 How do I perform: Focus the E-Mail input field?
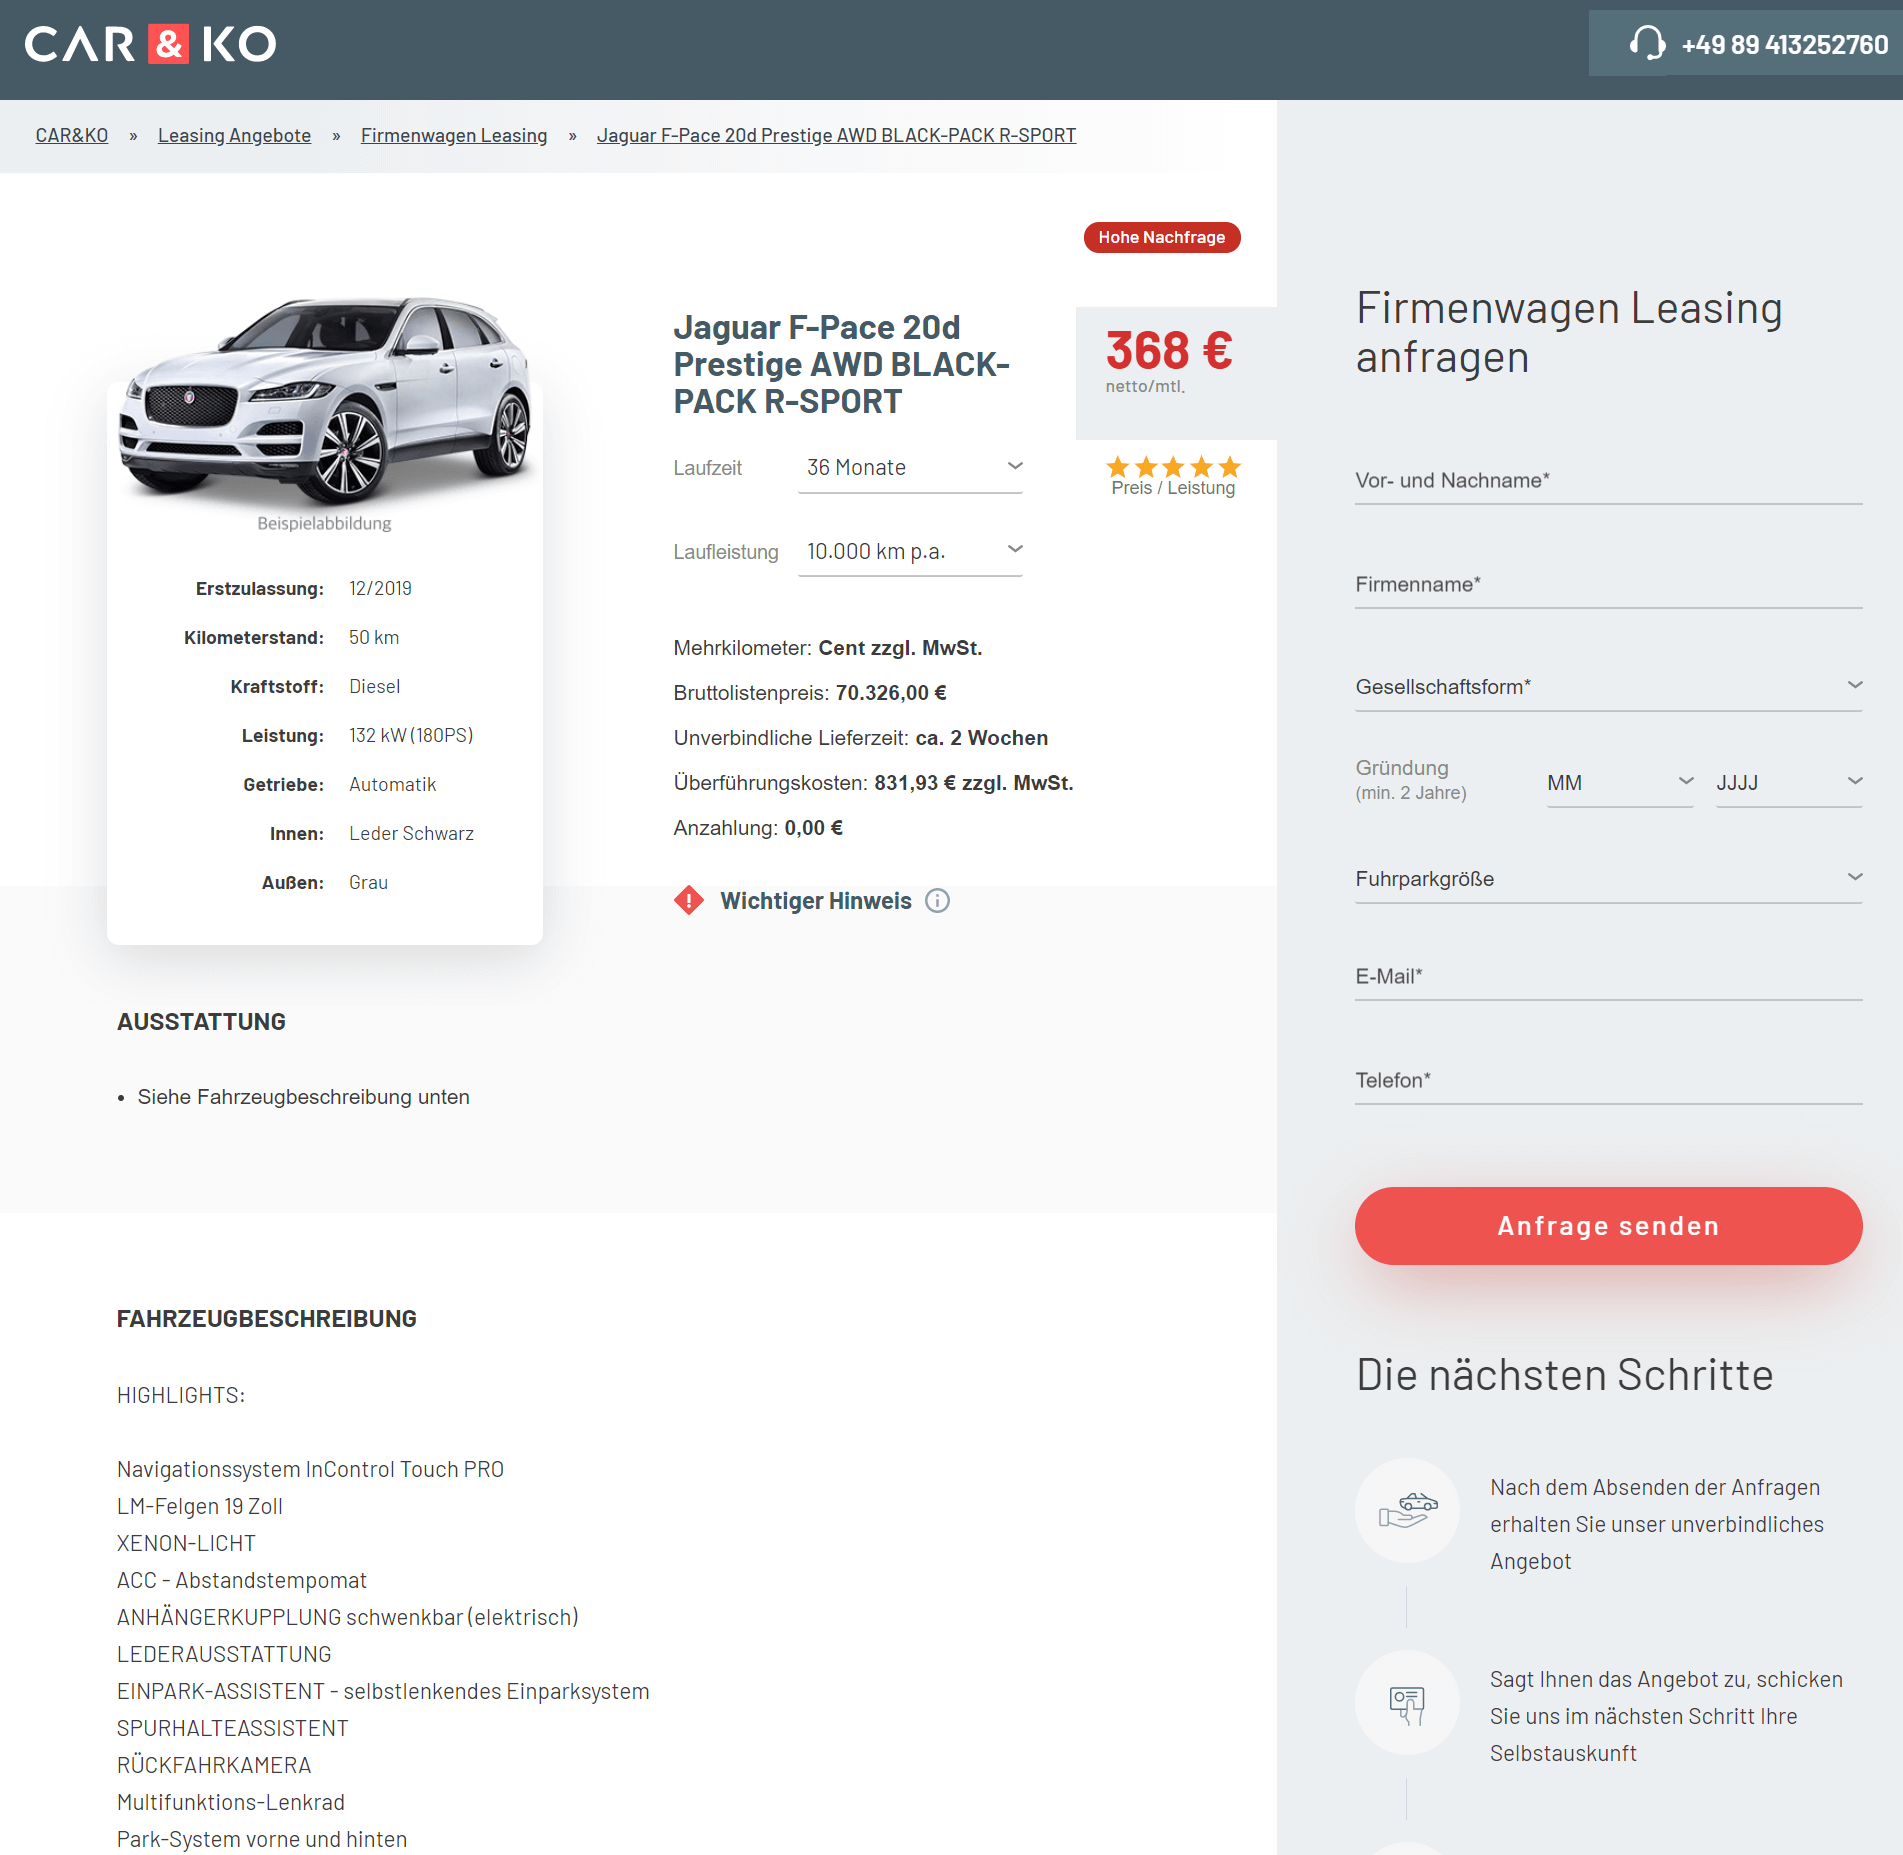click(x=1608, y=977)
